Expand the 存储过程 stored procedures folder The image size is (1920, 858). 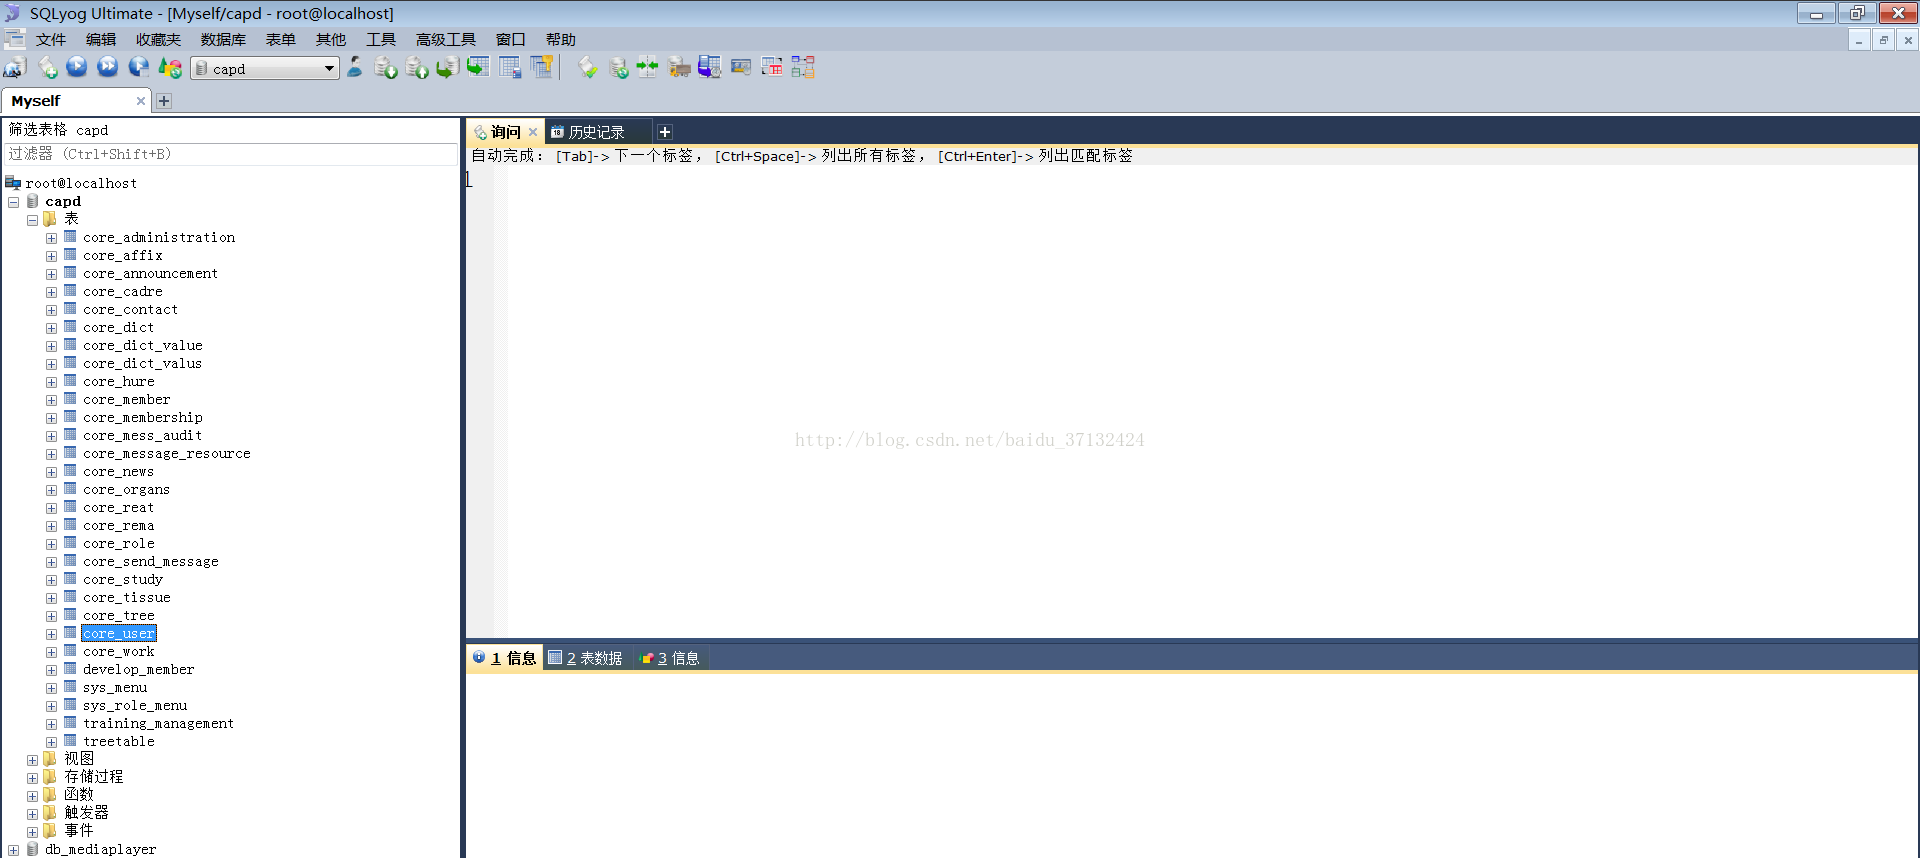33,778
